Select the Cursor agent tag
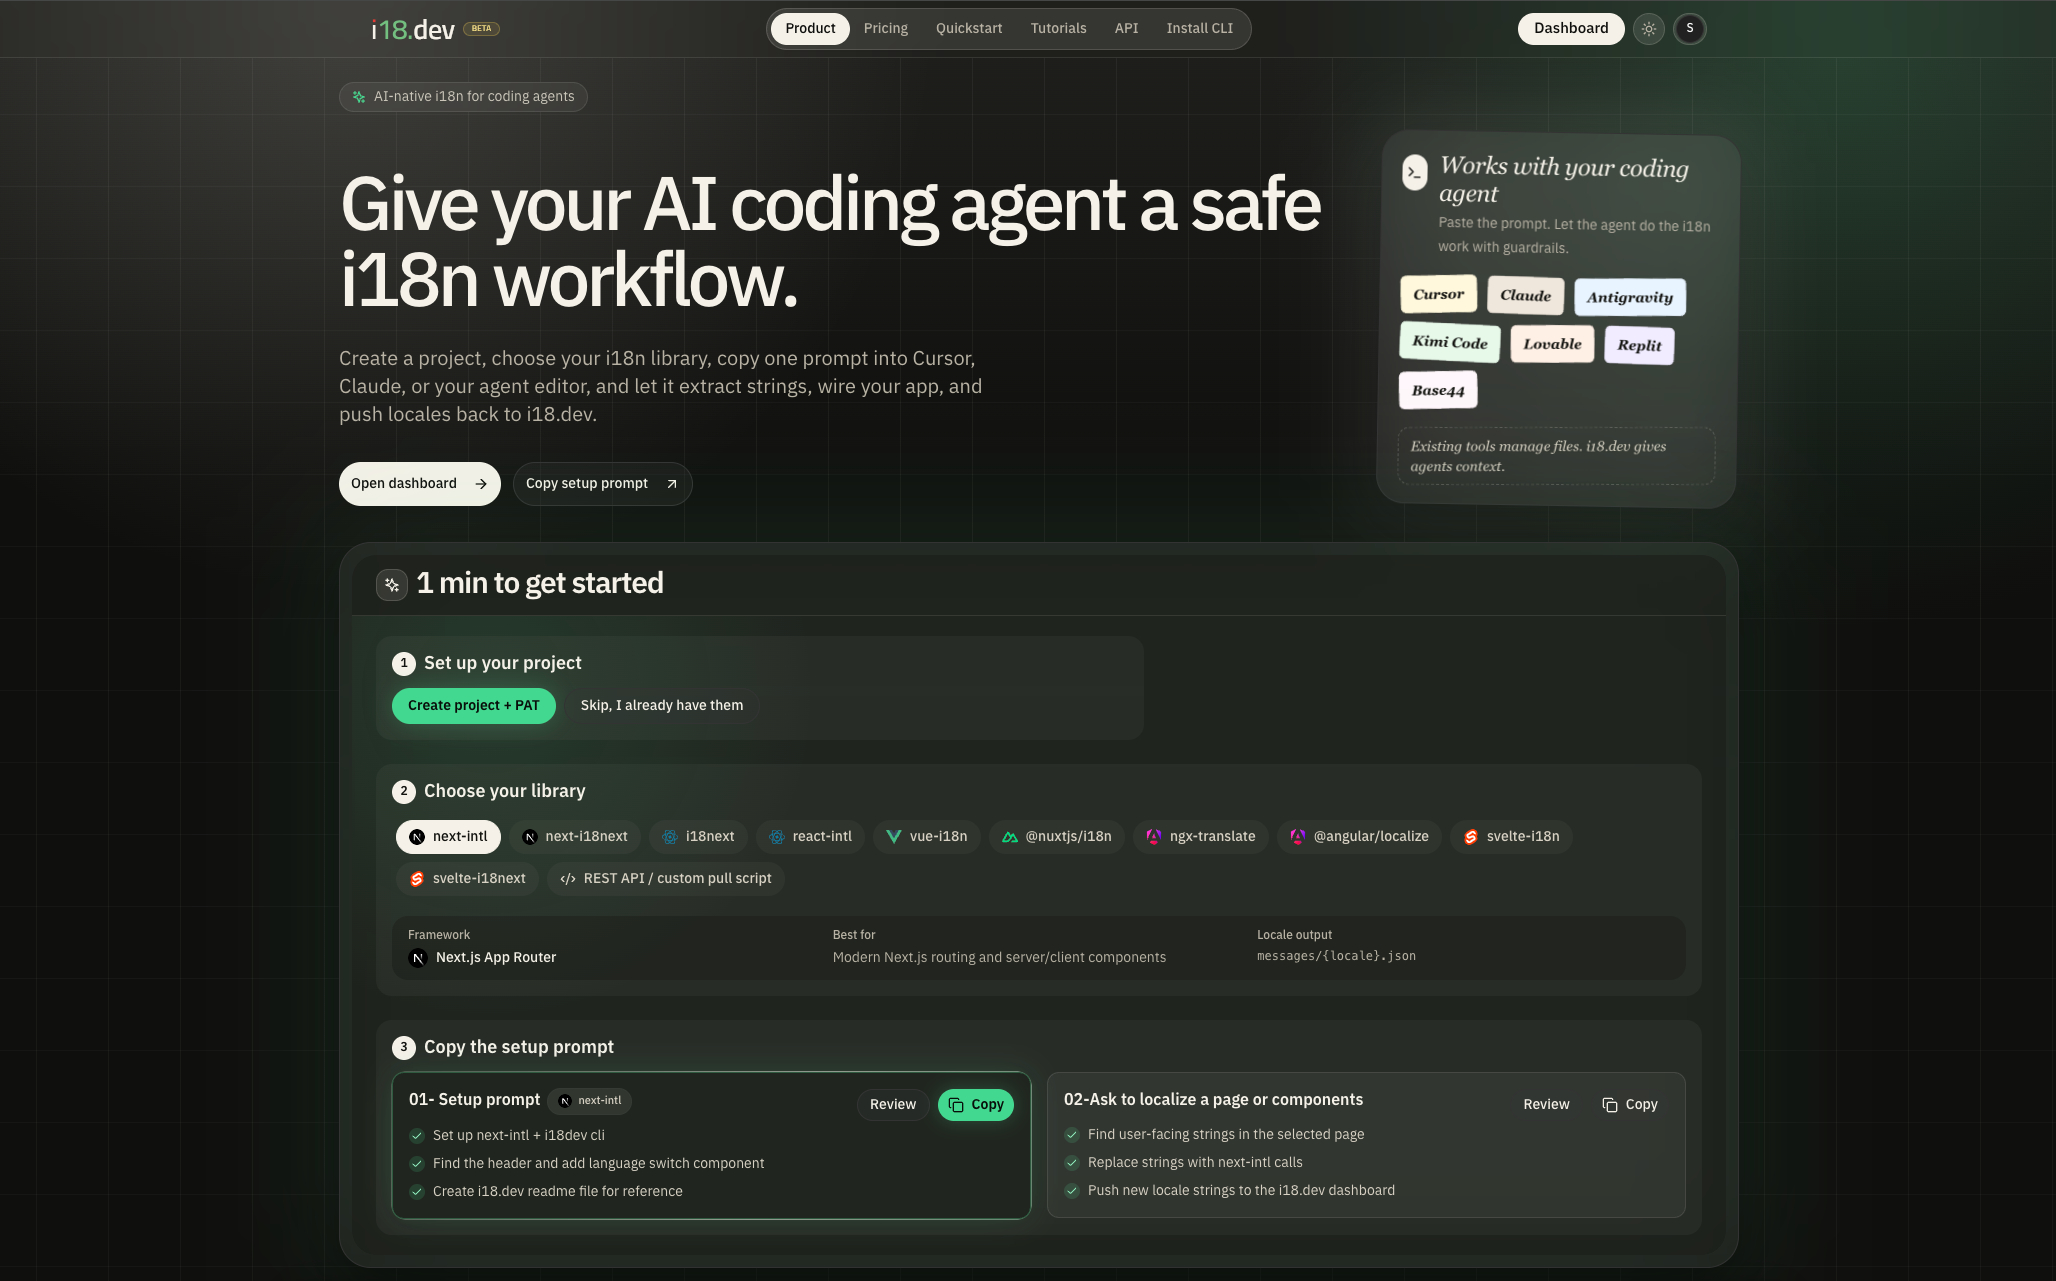This screenshot has width=2056, height=1281. 1438,295
